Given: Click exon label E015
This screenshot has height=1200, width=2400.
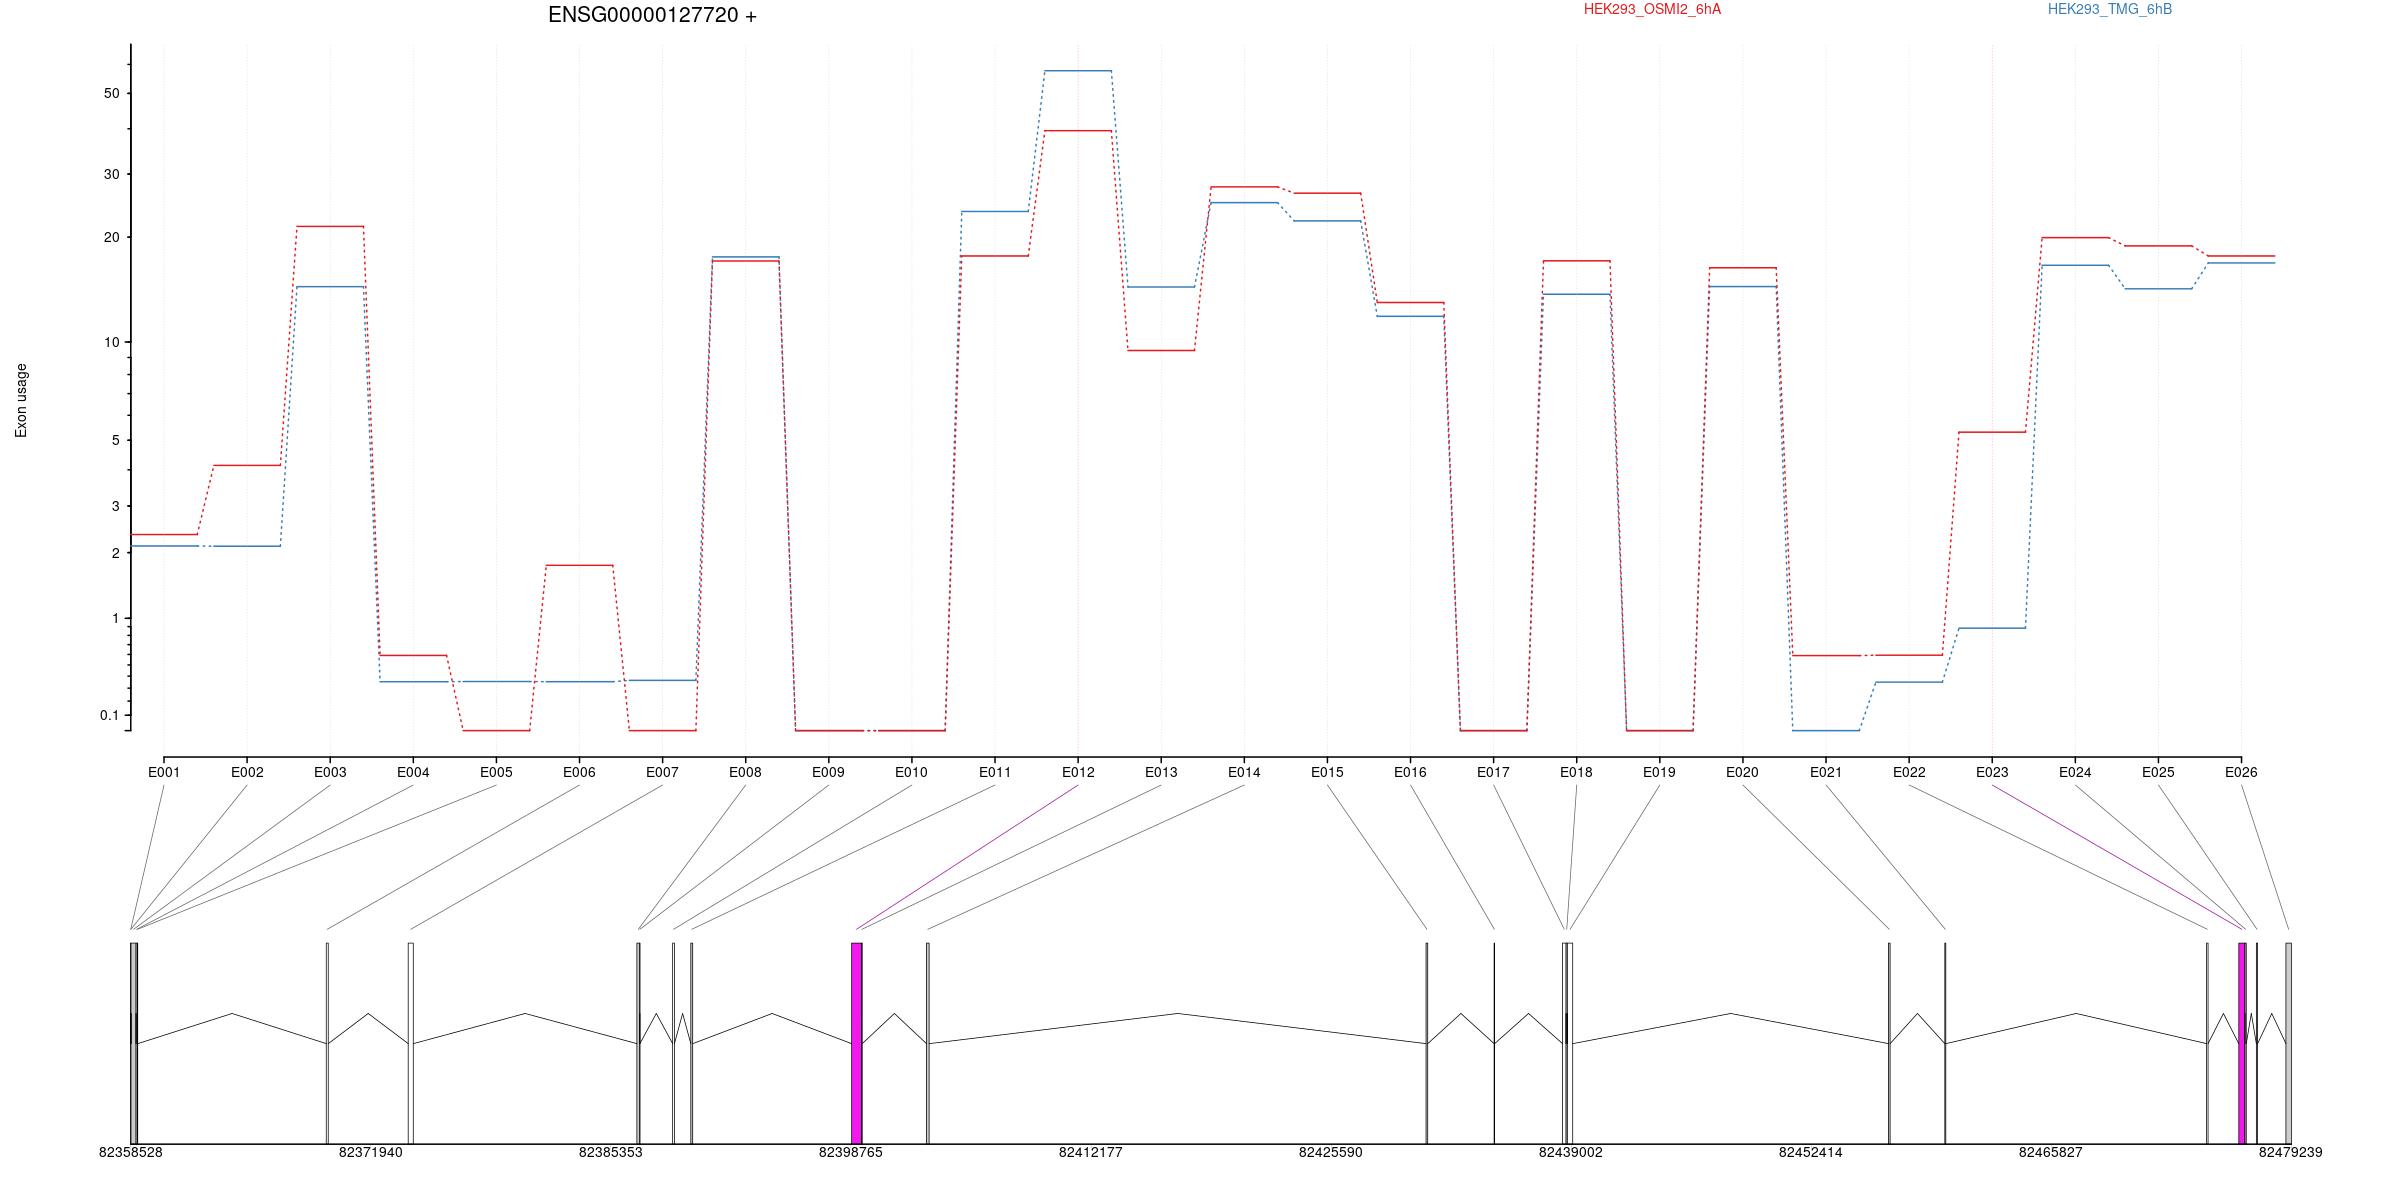Looking at the screenshot, I should coord(1327,772).
